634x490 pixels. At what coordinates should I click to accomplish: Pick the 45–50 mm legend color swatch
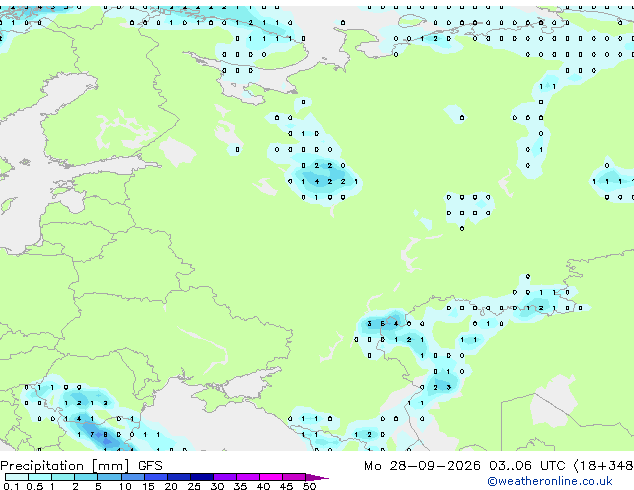pyautogui.click(x=294, y=477)
